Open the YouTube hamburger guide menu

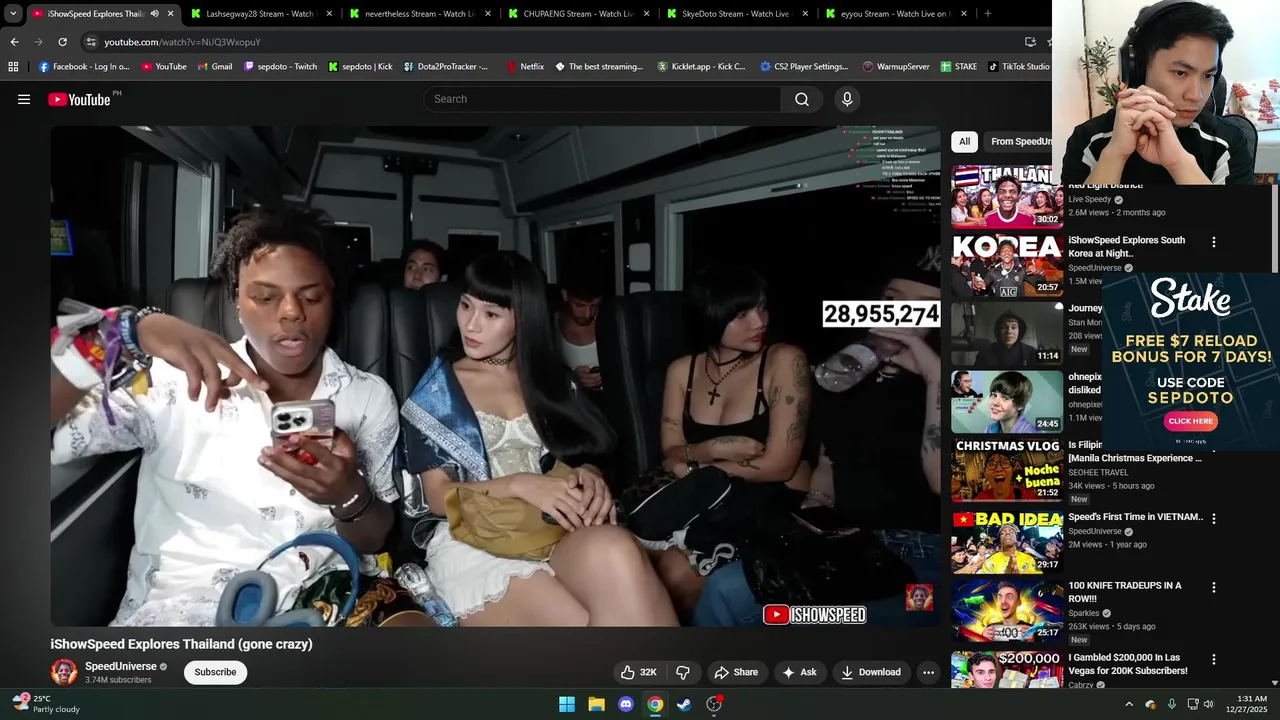click(x=24, y=99)
